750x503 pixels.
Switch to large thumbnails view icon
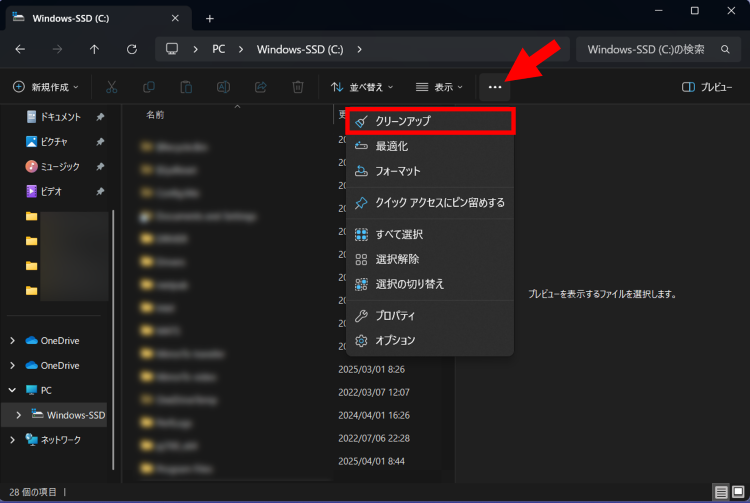(738, 492)
